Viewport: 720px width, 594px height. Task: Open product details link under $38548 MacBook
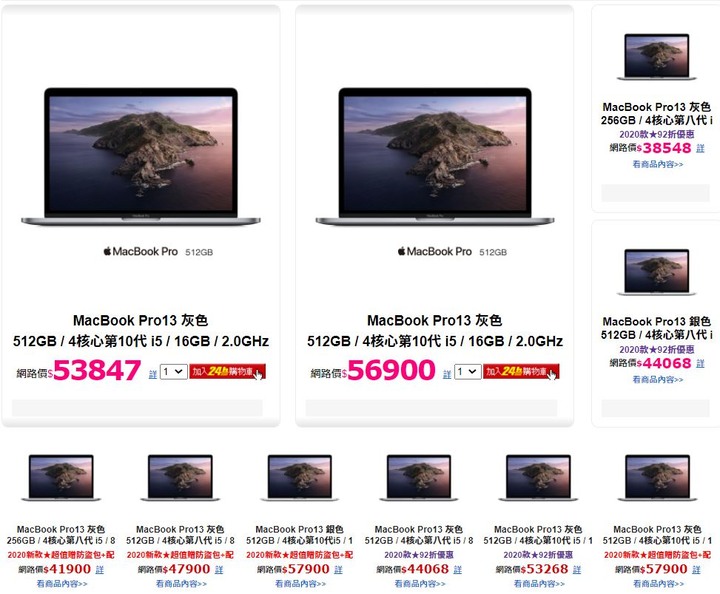pyautogui.click(x=658, y=164)
